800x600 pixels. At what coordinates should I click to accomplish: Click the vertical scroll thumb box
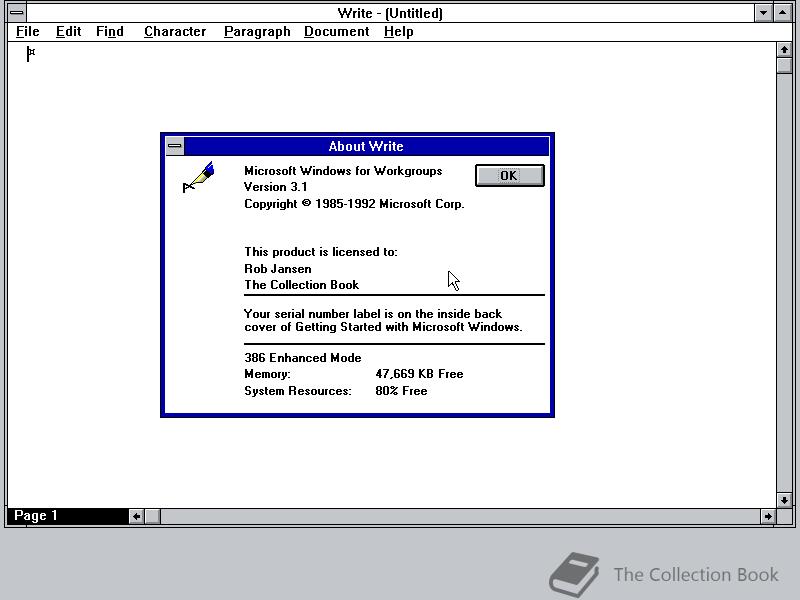pos(784,65)
